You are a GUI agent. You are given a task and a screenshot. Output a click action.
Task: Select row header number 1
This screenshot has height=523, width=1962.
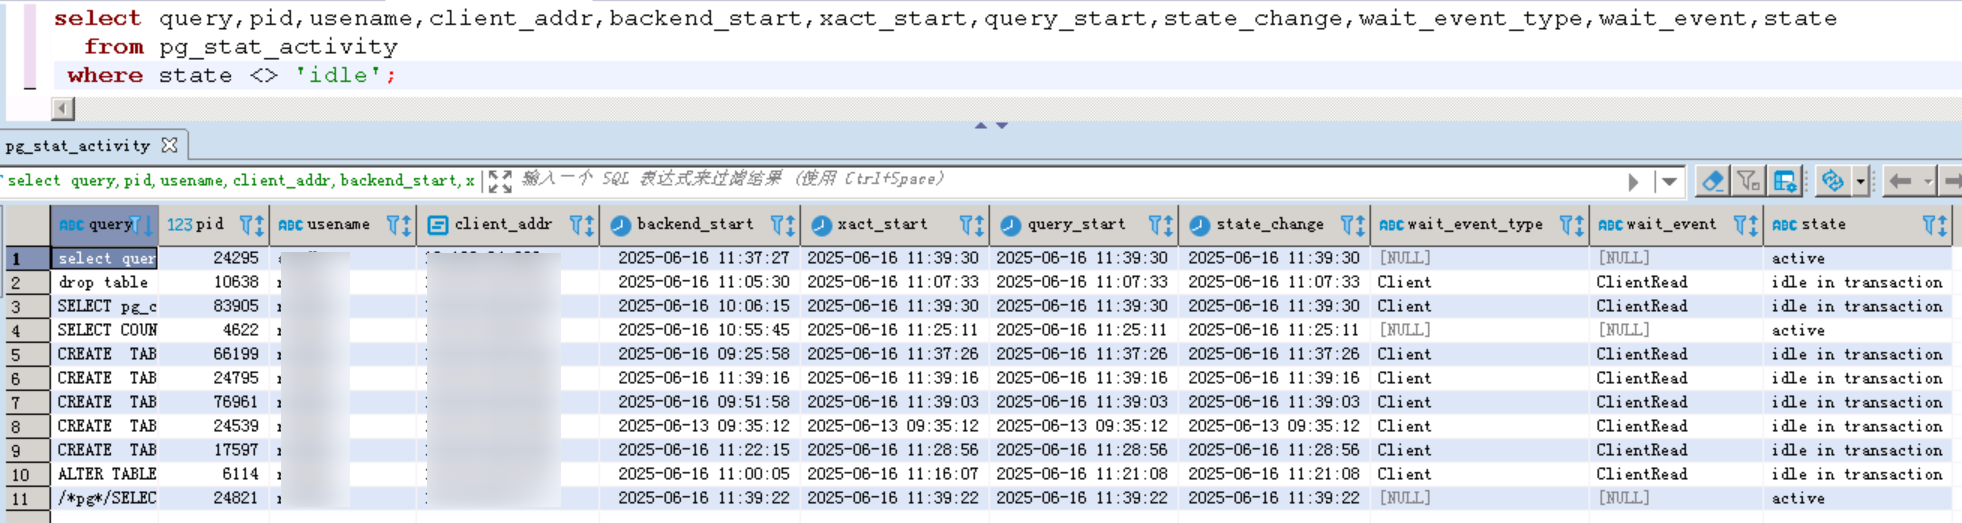tap(26, 258)
